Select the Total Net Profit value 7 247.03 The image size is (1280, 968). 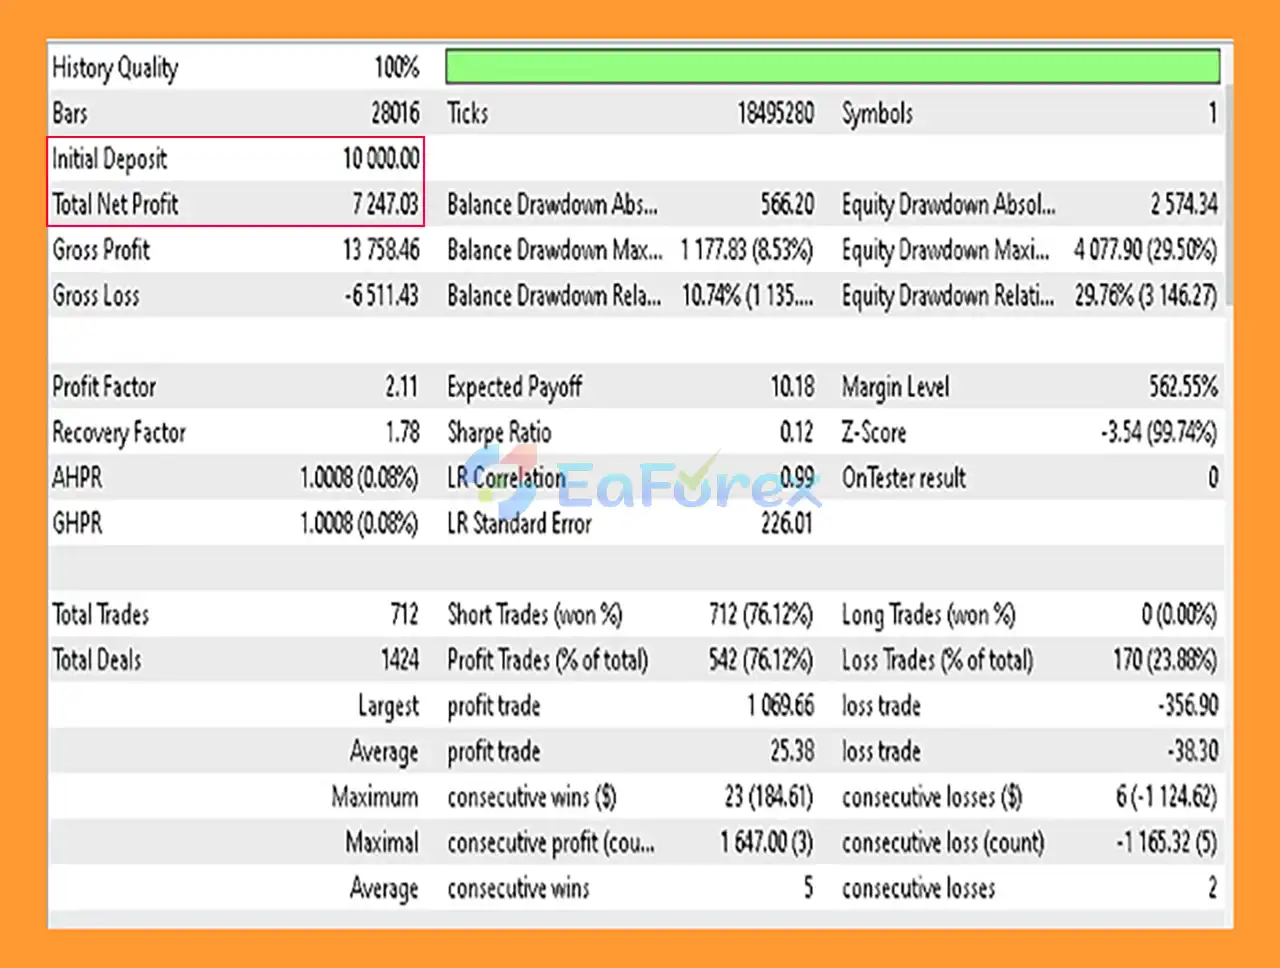[385, 205]
